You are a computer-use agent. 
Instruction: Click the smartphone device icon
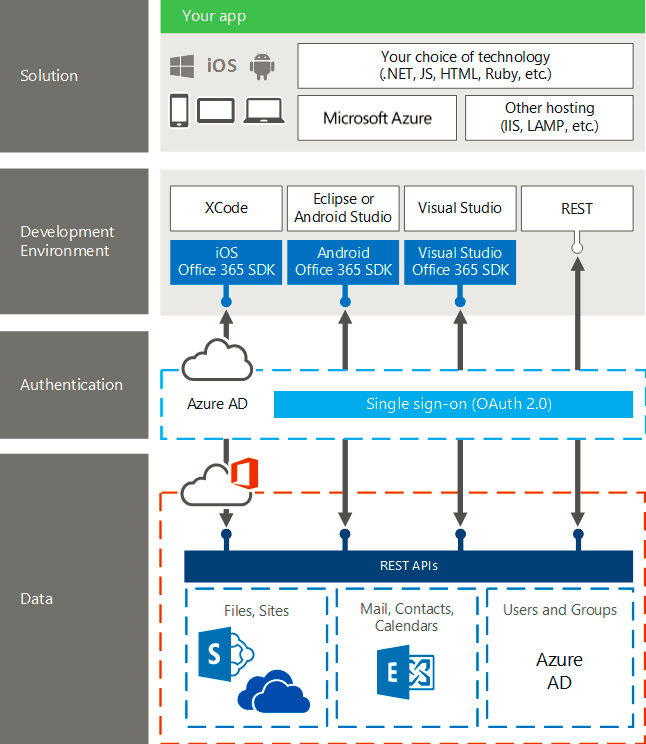tap(179, 111)
